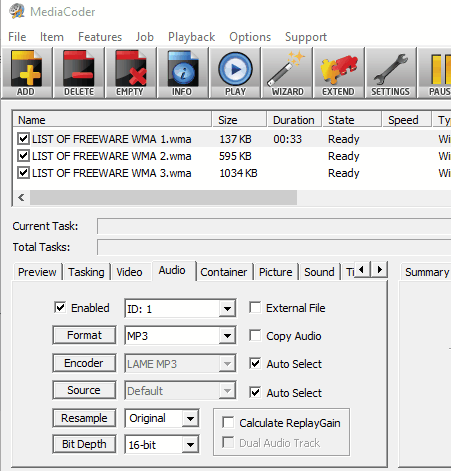Click the EMPTY list toolbar icon
This screenshot has width=451, height=471.
131,73
